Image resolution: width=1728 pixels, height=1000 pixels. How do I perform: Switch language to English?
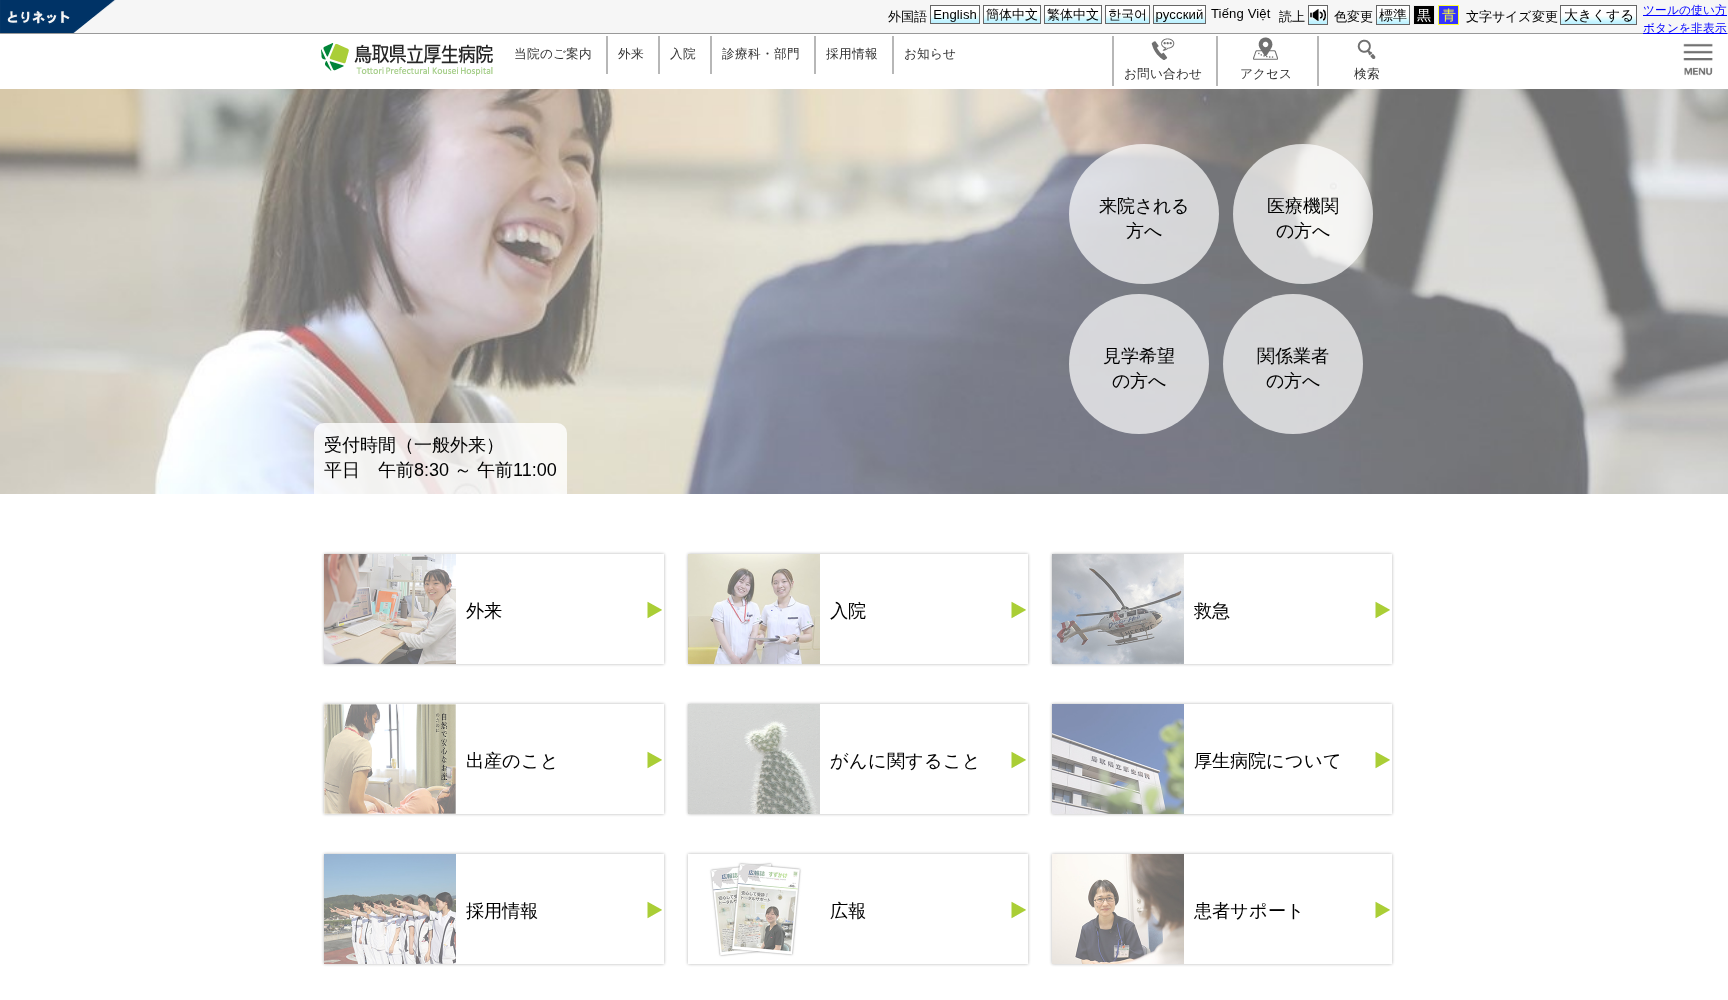click(x=954, y=15)
